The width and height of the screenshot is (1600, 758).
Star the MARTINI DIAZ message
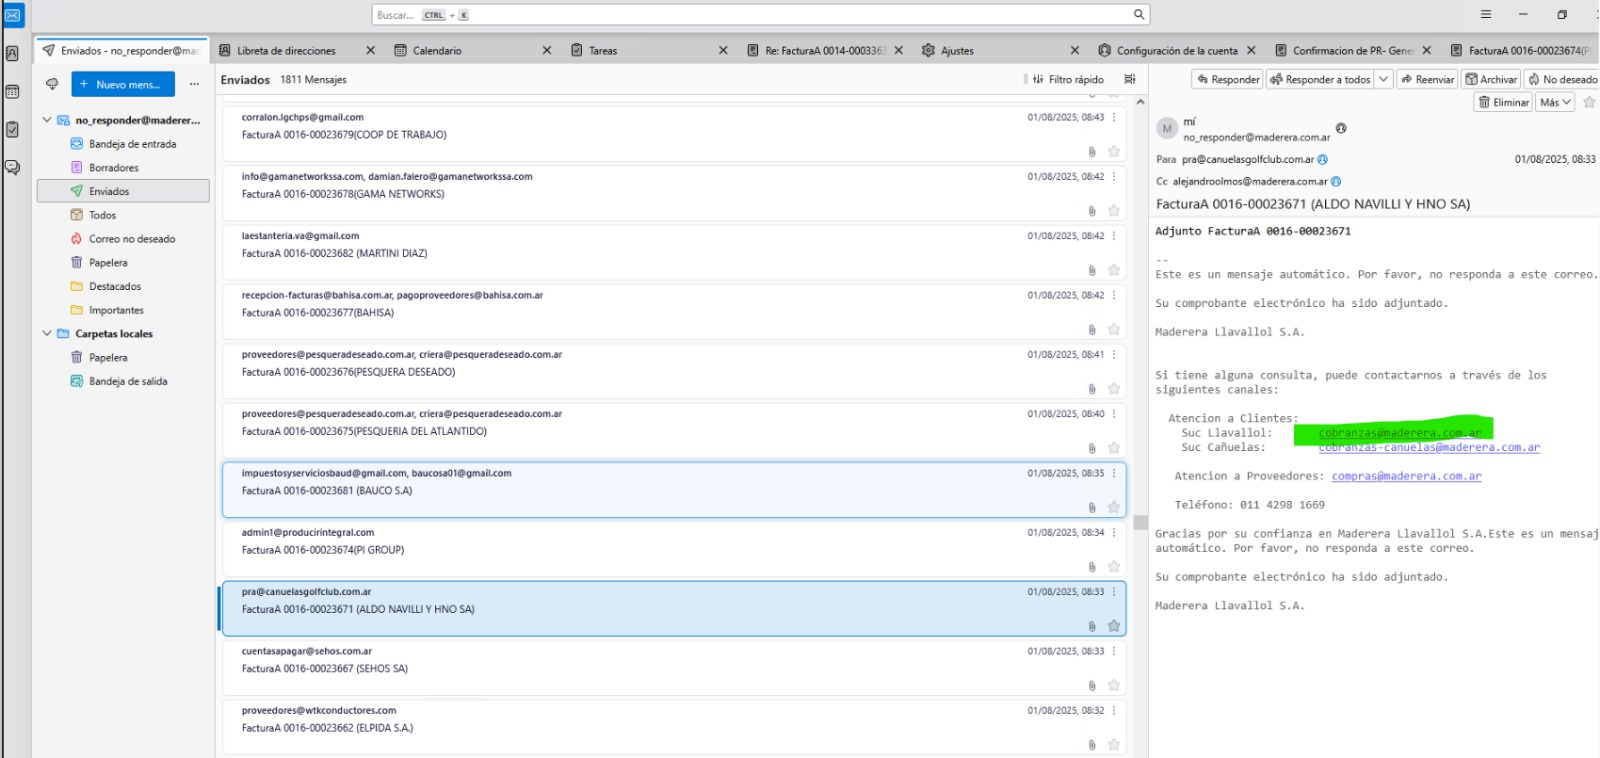(x=1114, y=270)
